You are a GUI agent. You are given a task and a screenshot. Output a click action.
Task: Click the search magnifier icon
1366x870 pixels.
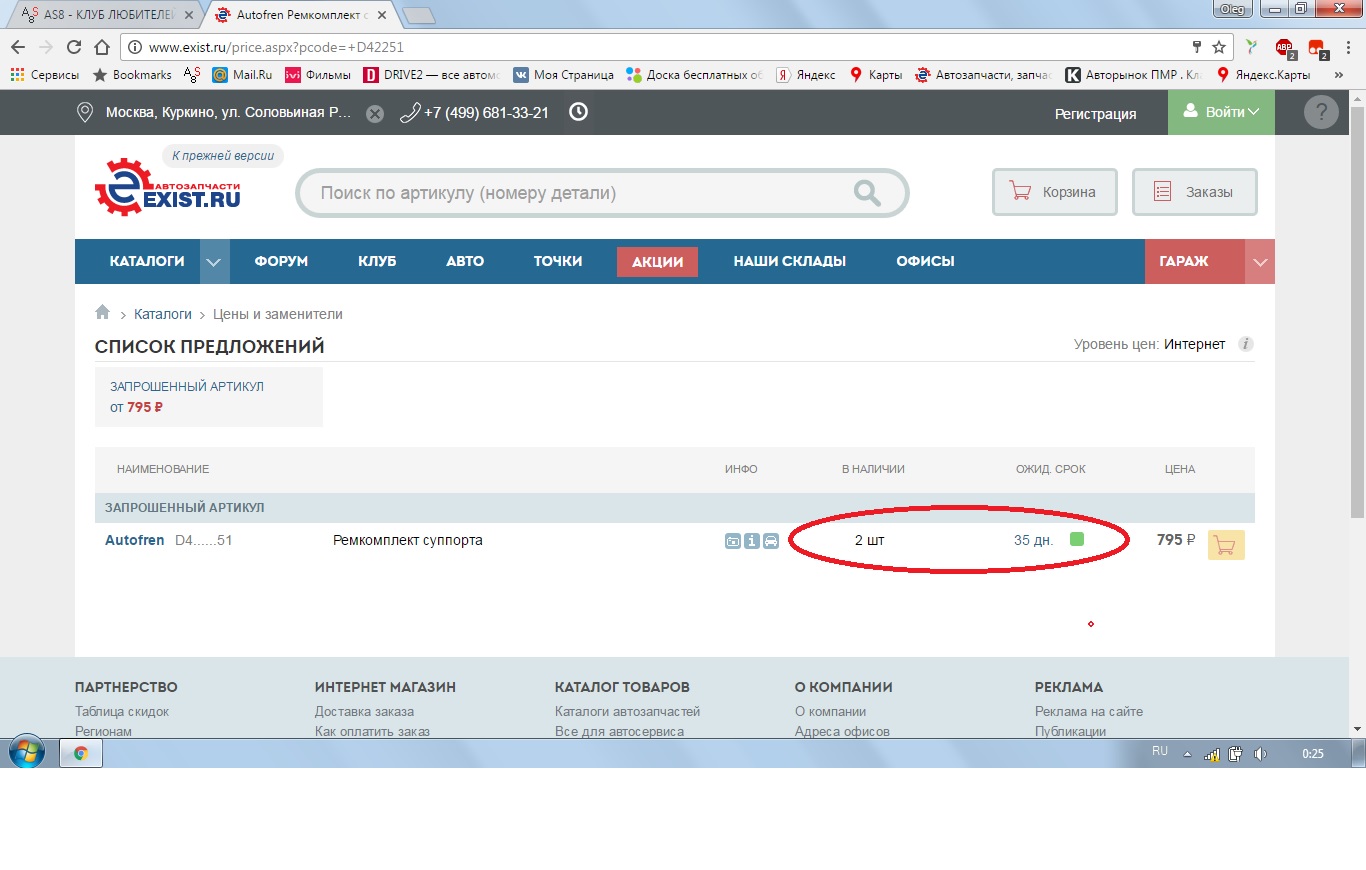click(x=866, y=193)
